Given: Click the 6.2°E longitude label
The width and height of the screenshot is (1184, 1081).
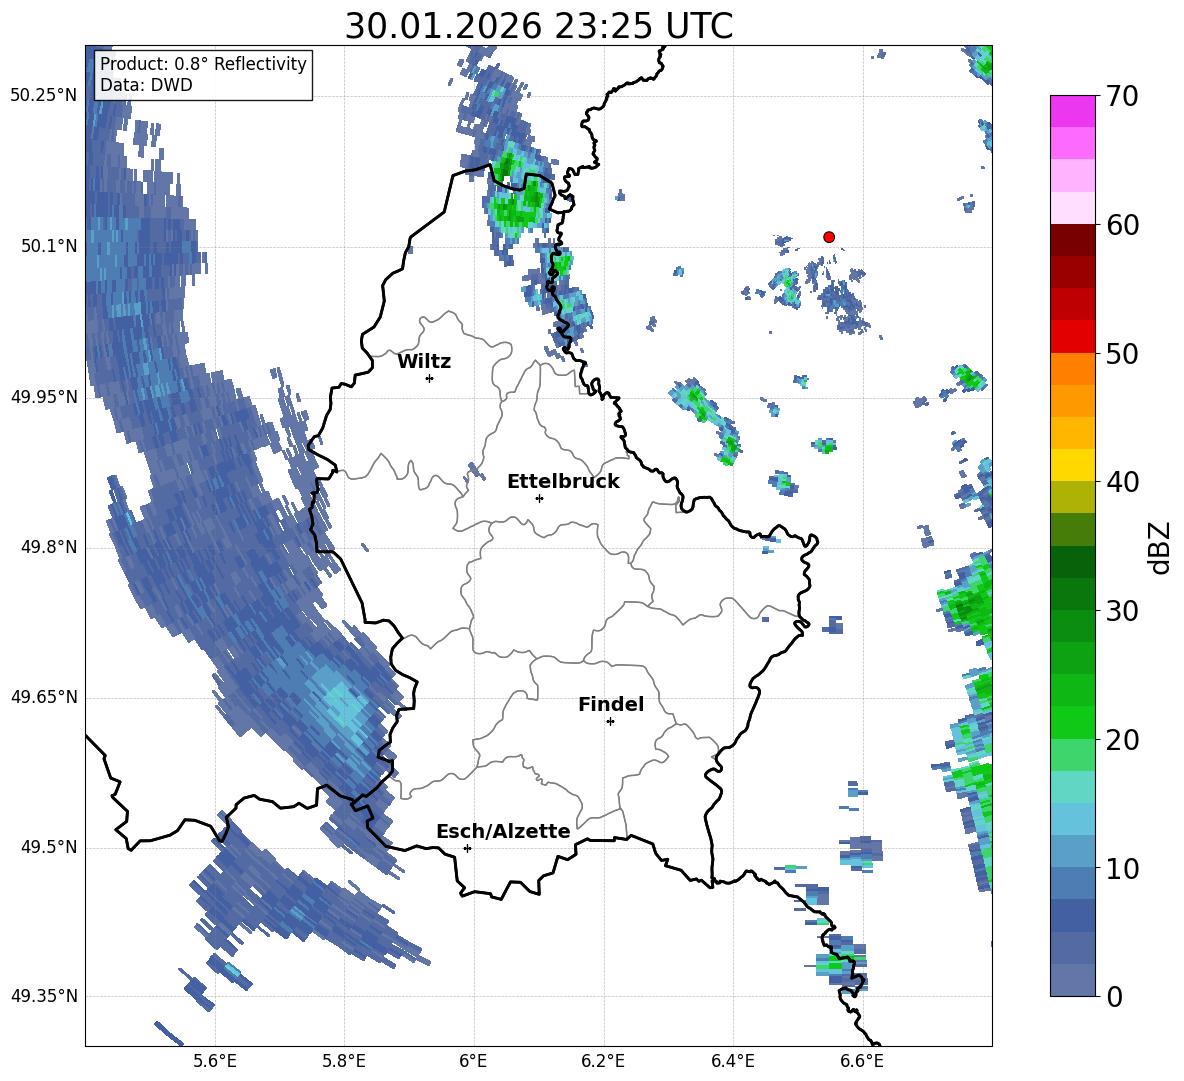Looking at the screenshot, I should coord(603,1061).
